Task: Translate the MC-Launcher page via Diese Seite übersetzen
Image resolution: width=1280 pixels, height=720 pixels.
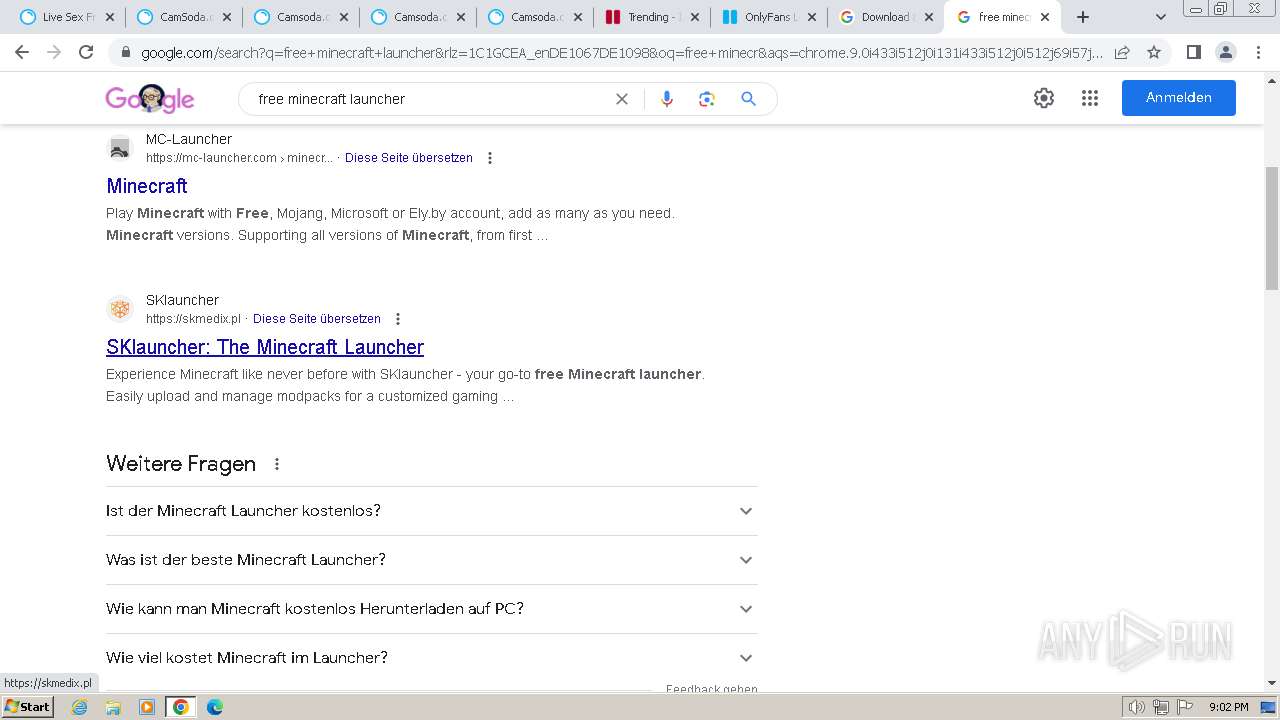Action: click(409, 158)
